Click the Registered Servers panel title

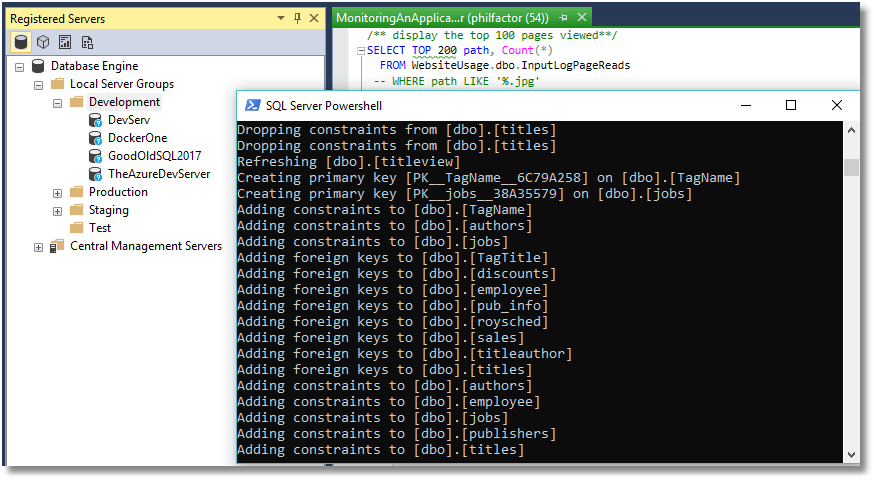point(57,19)
